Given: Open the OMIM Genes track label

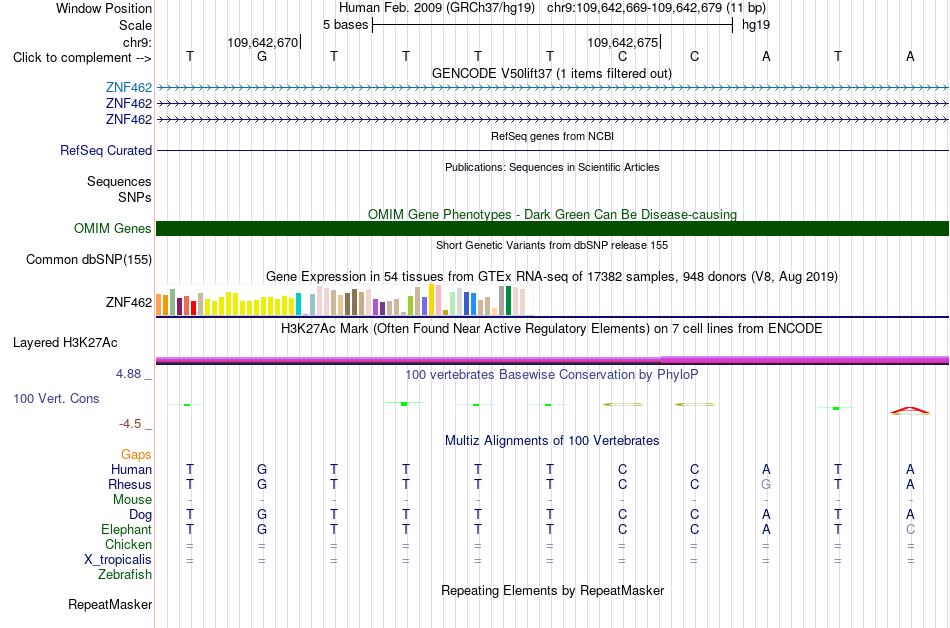Looking at the screenshot, I should tap(112, 228).
